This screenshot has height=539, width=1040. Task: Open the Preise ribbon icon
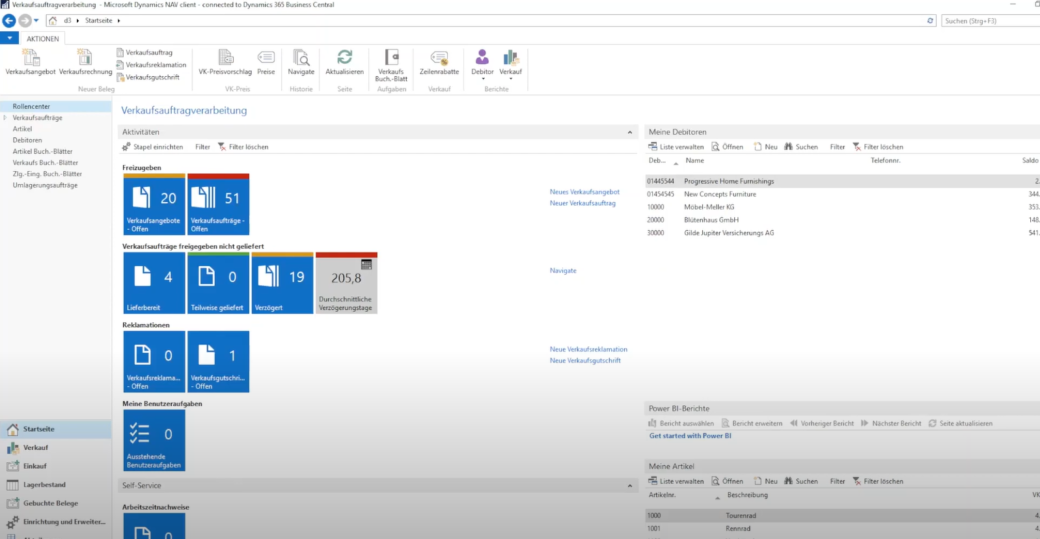click(266, 62)
